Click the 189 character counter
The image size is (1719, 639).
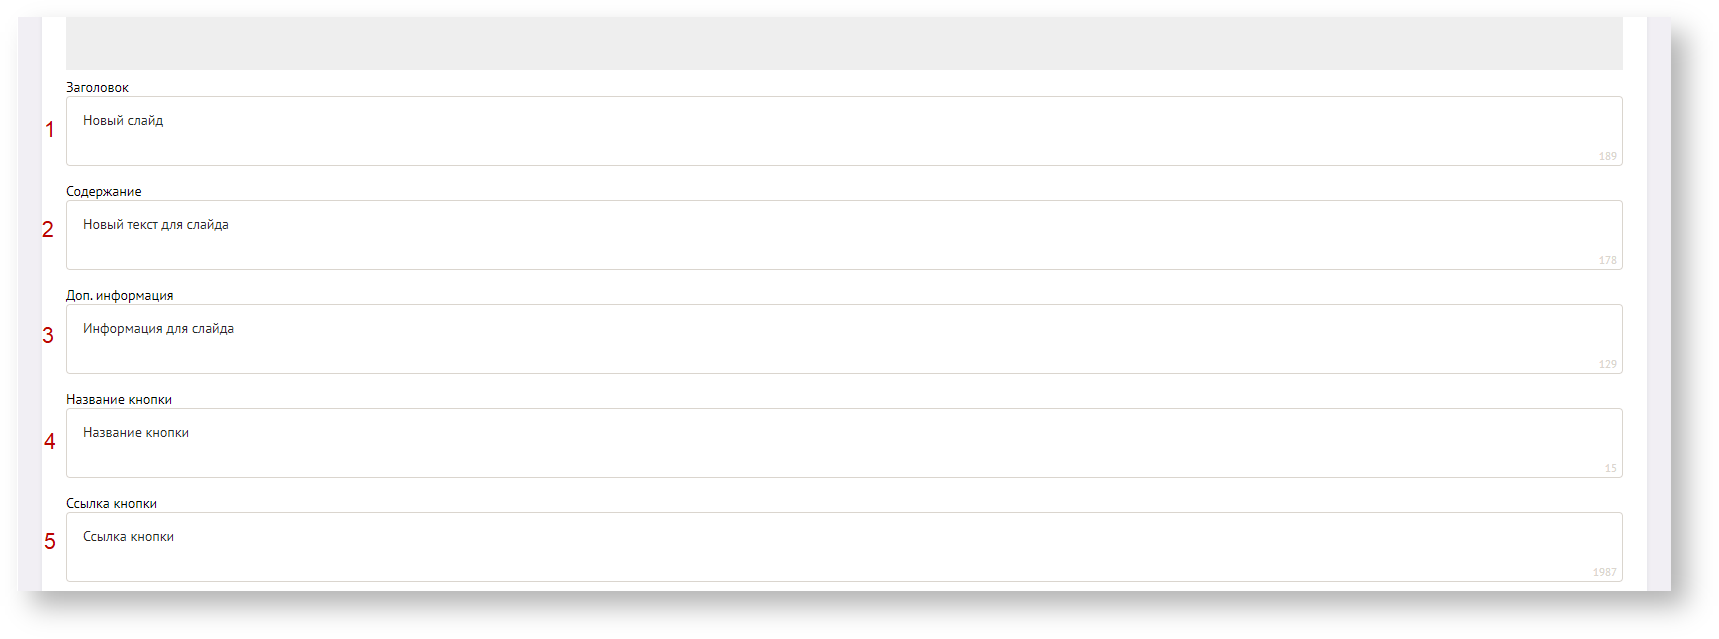(1607, 156)
